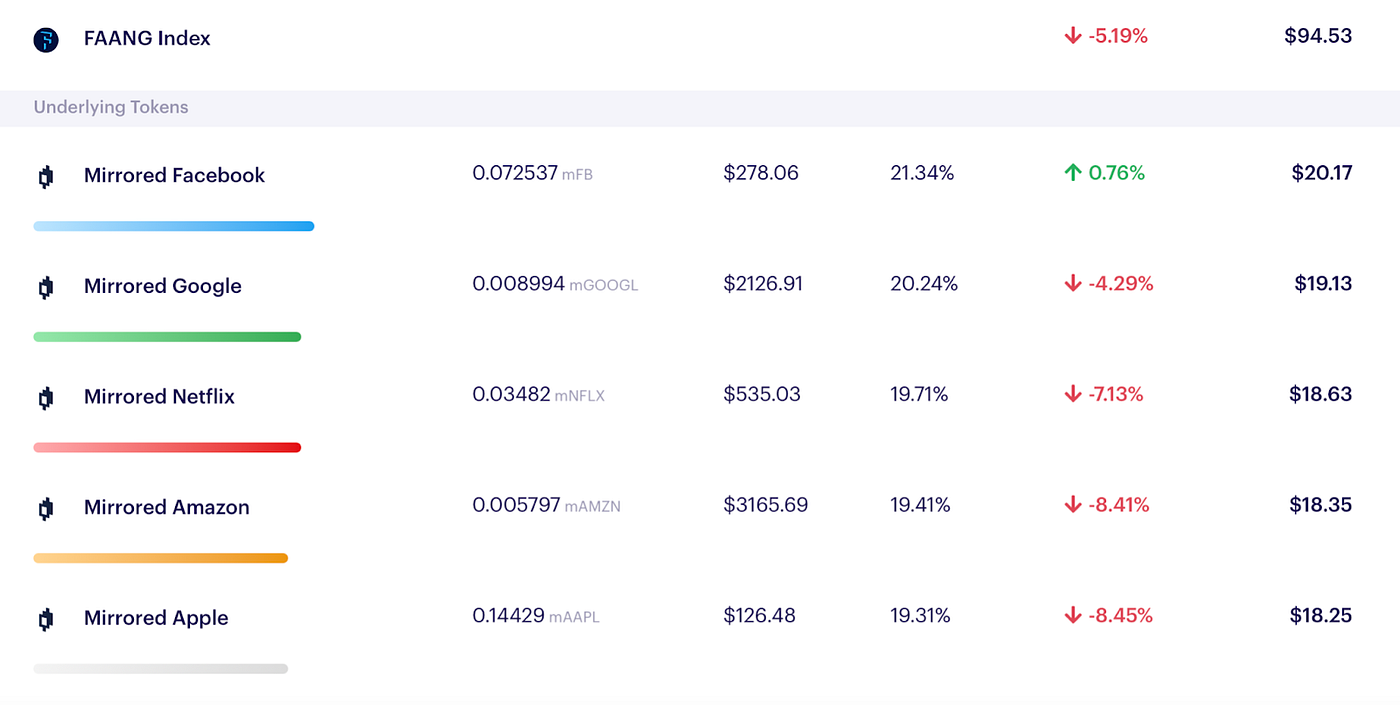The width and height of the screenshot is (1400, 705).
Task: Click the green Google allocation bar
Action: [167, 337]
